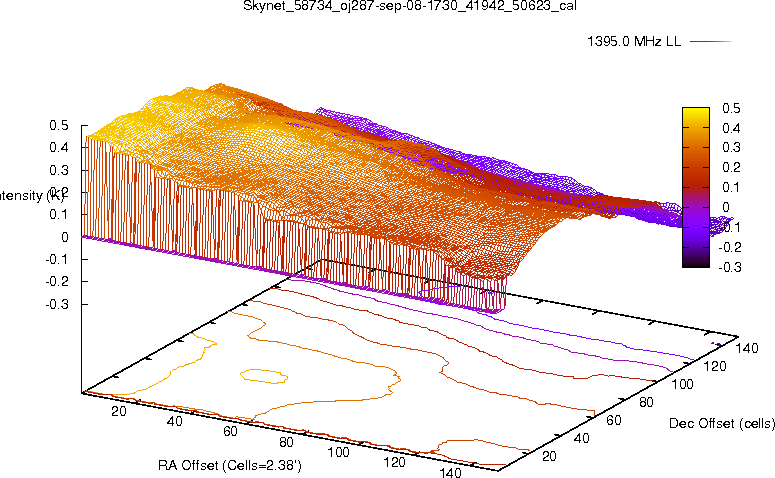
Task: Click the small closed yellow contour on base plane
Action: tap(264, 376)
